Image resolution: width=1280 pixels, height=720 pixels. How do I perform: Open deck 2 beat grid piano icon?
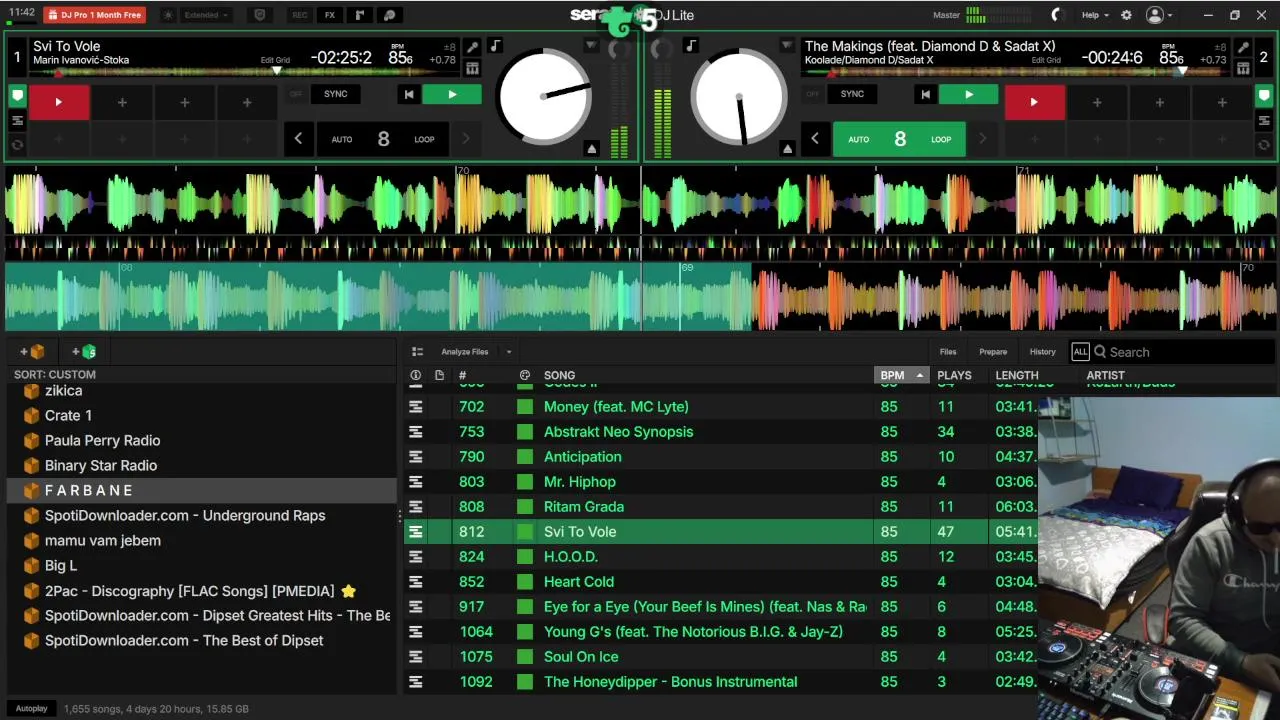[1242, 68]
